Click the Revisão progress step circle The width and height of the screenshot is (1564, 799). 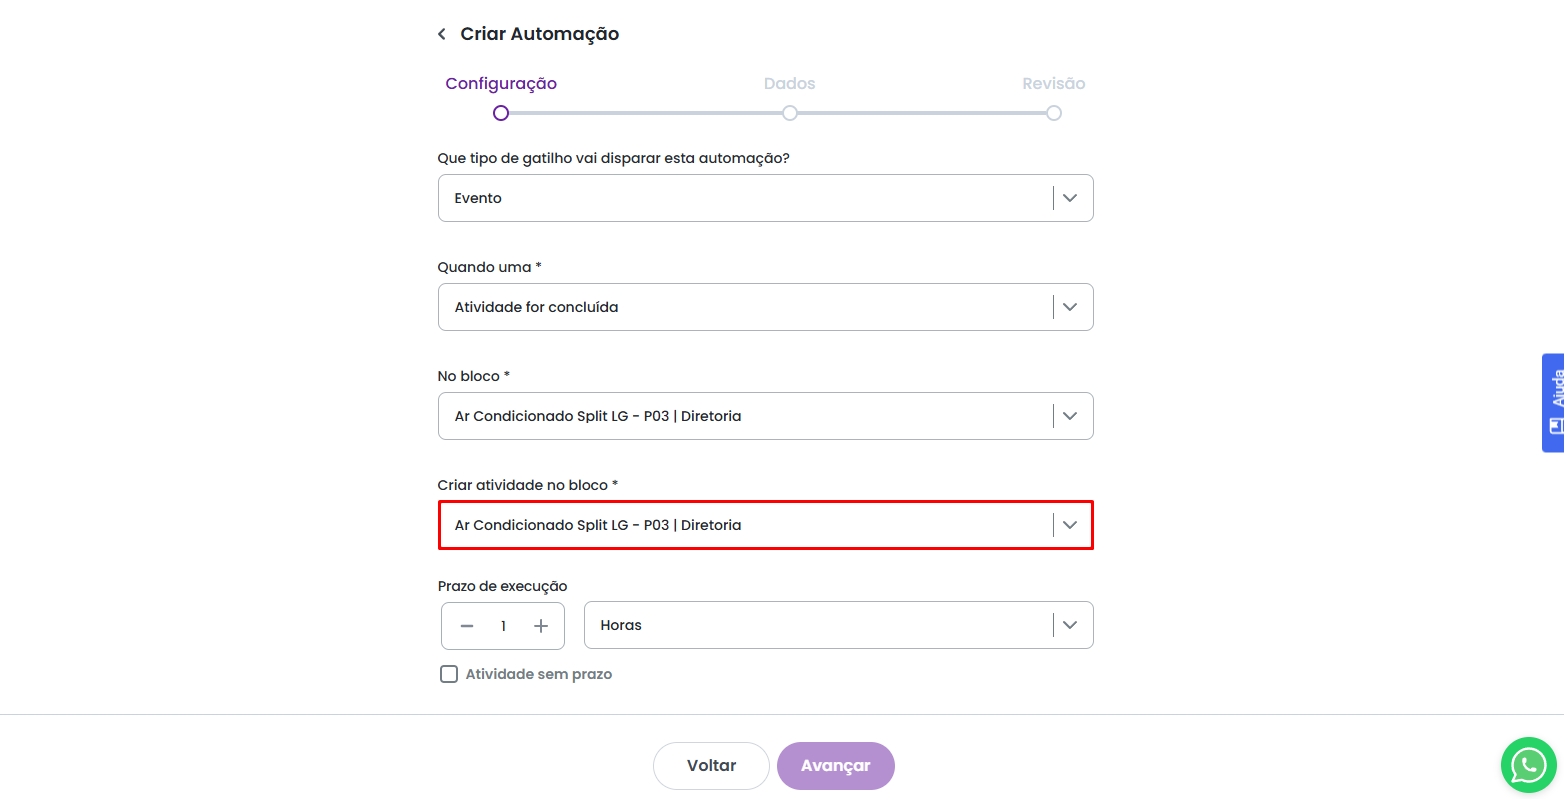click(x=1054, y=113)
